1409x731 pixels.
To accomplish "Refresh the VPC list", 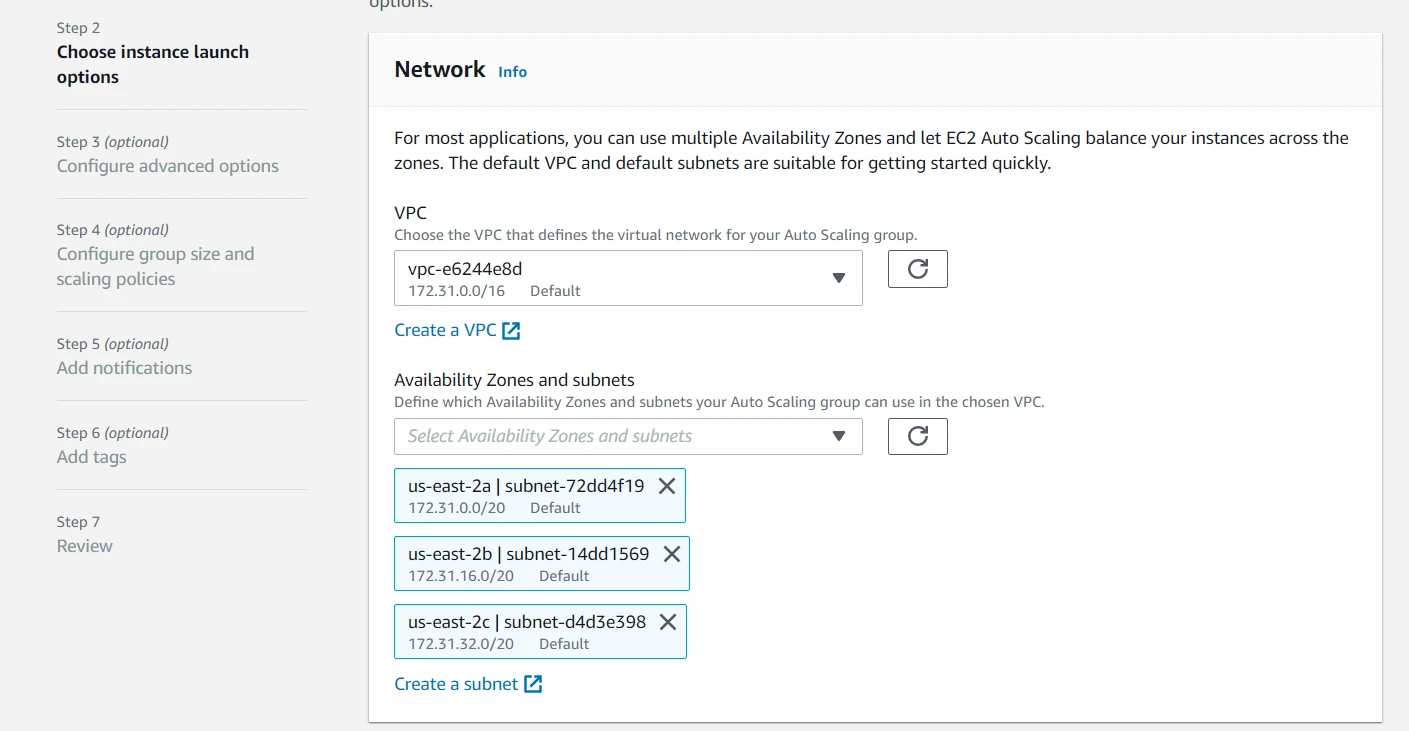I will [917, 268].
